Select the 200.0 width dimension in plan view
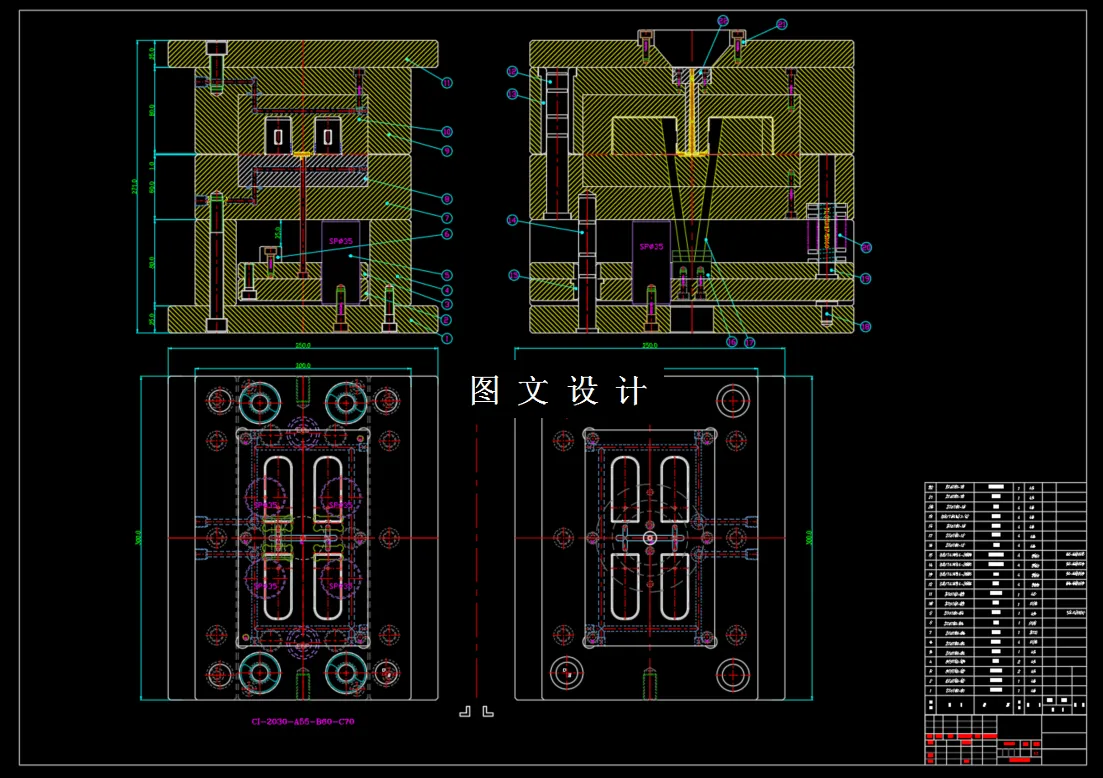The image size is (1103, 778). click(303, 365)
